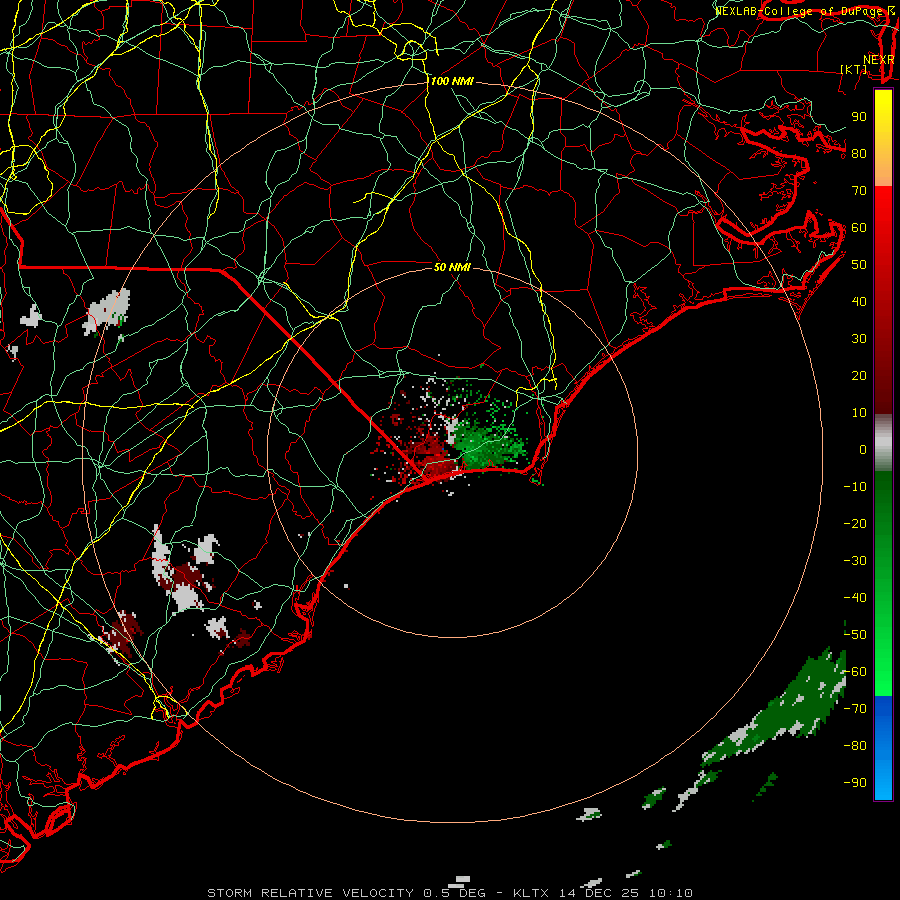Screen dimensions: 900x900
Task: Click the '-40' value on the scale
Action: 855,598
